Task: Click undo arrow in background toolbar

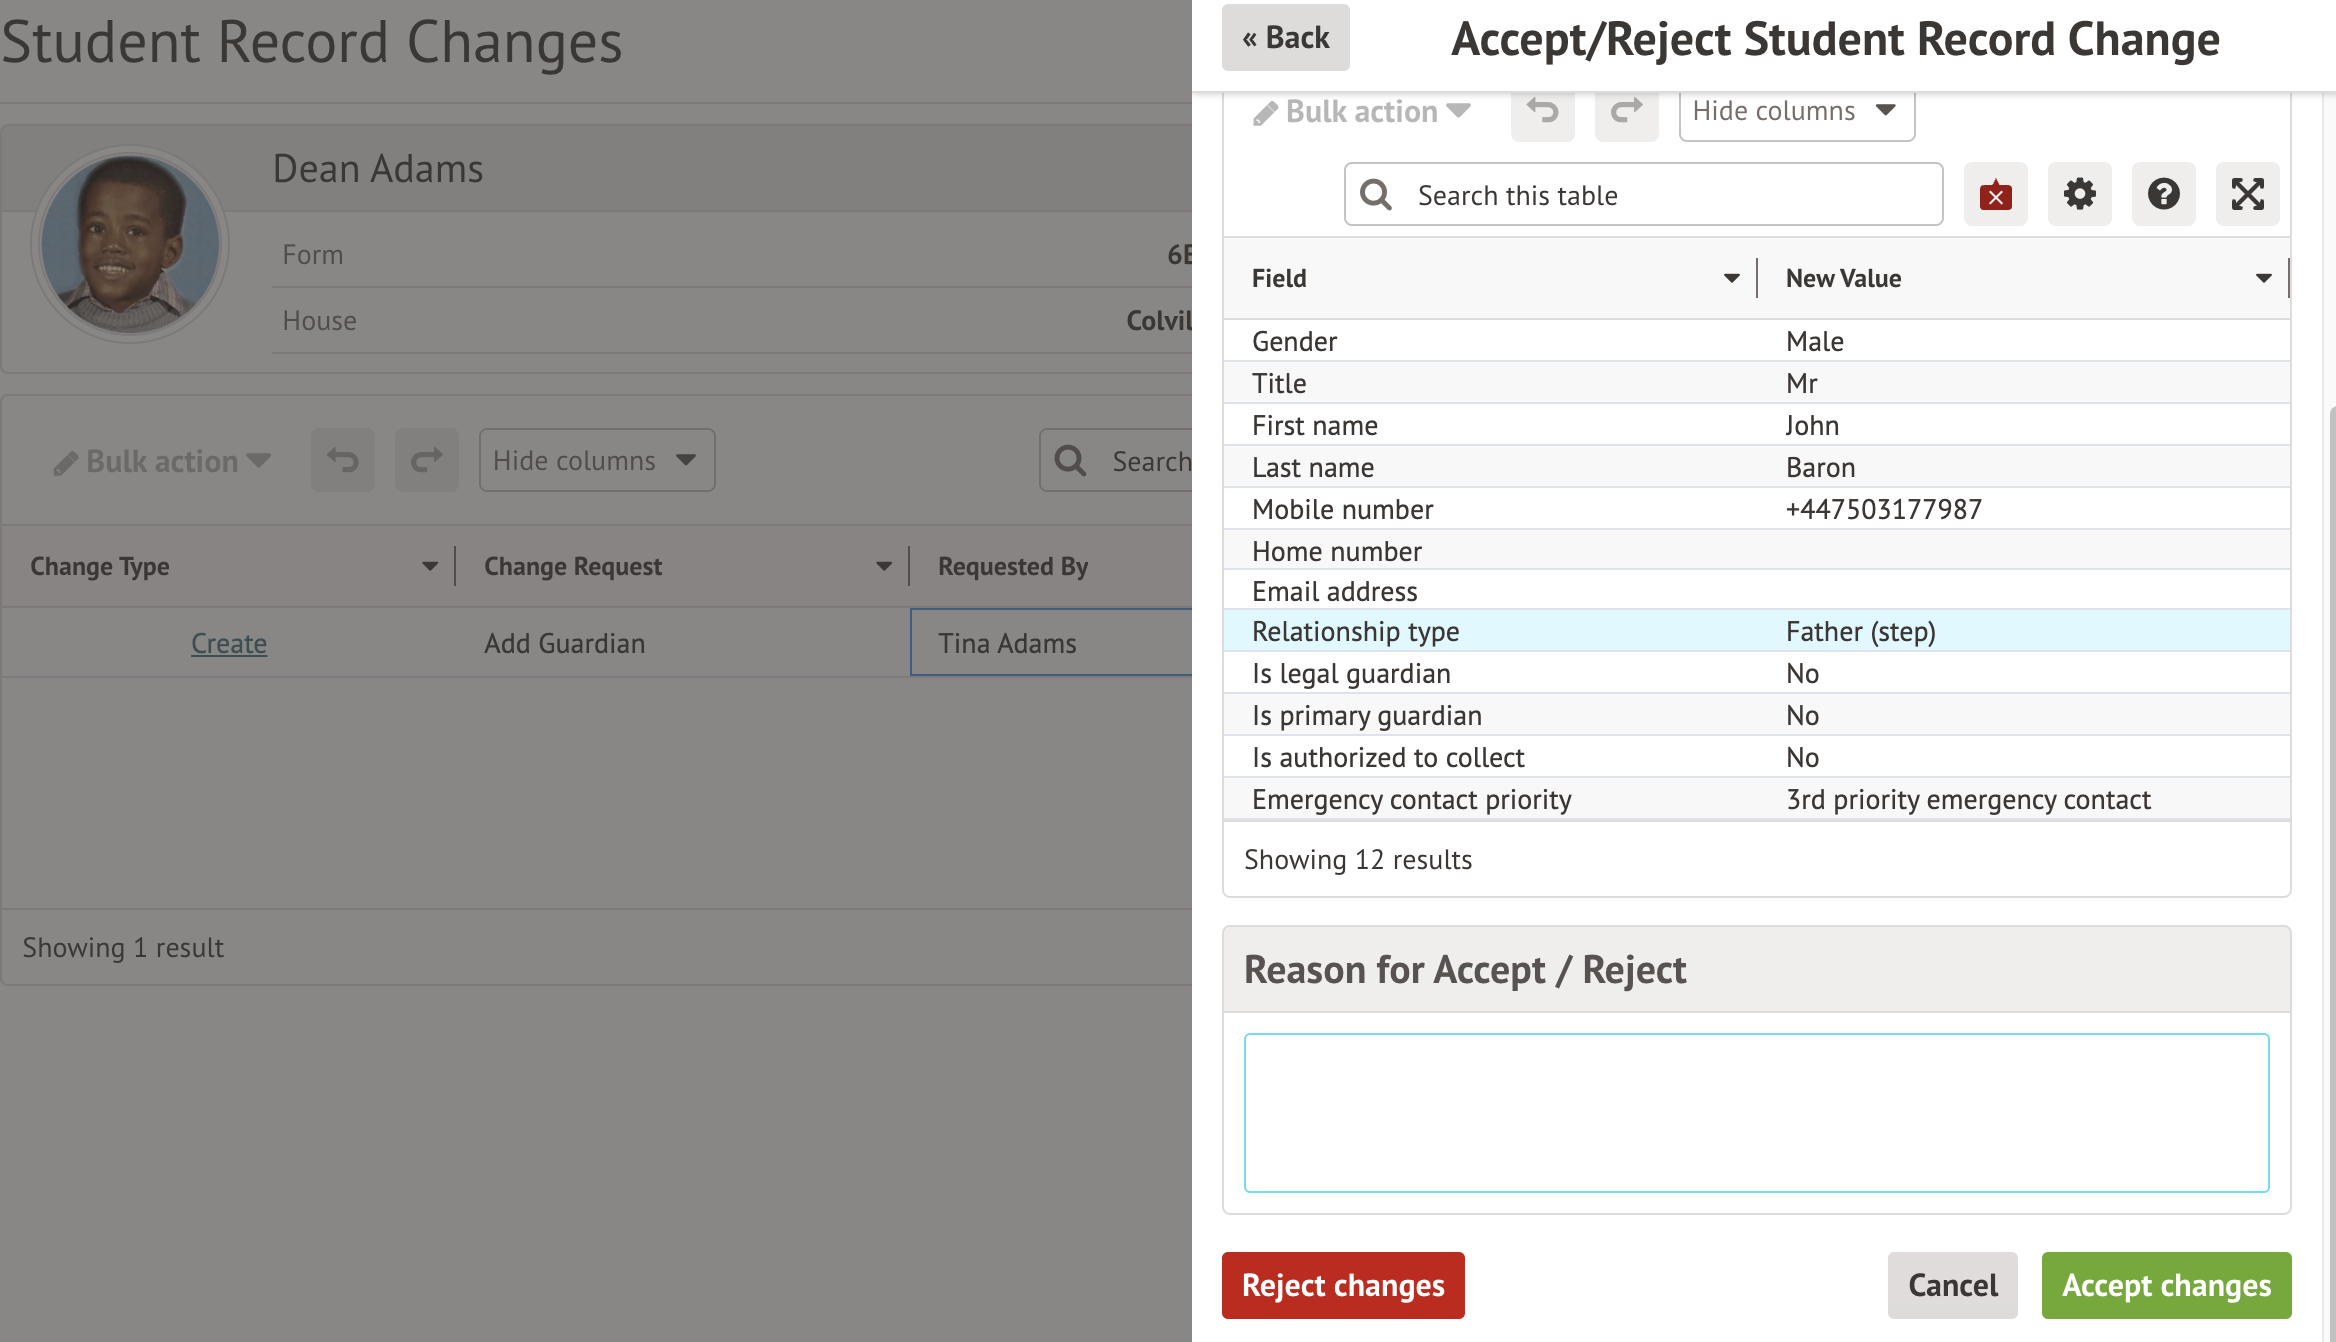Action: point(342,460)
